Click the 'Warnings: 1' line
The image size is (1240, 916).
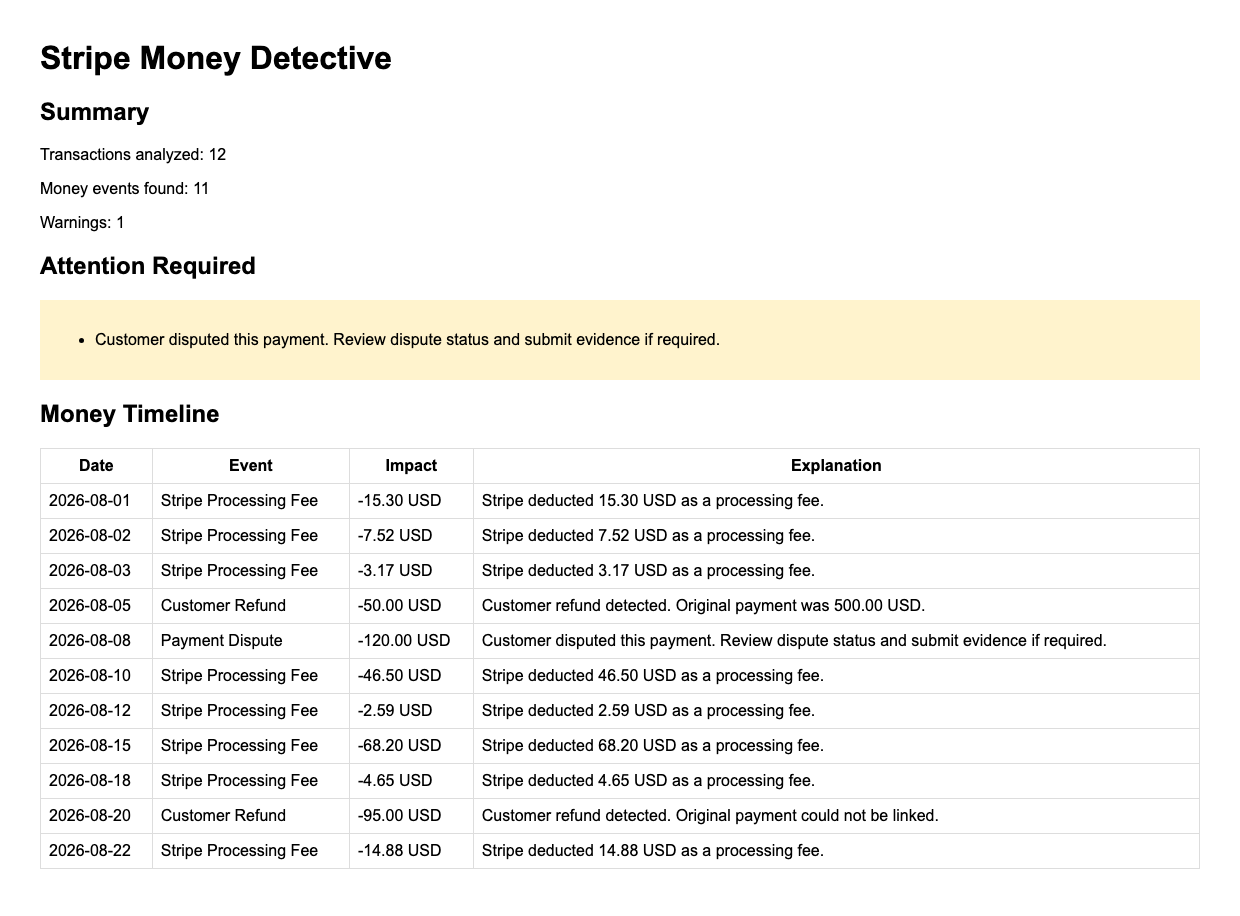tap(82, 222)
